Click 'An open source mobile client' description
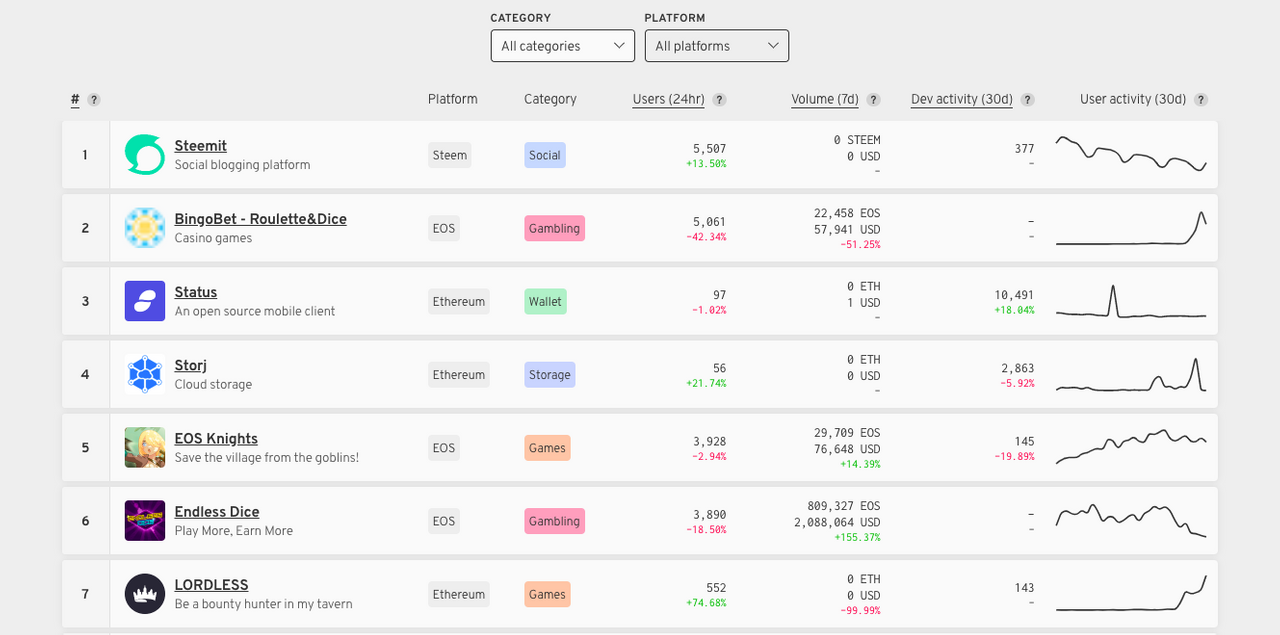This screenshot has width=1280, height=635. [255, 311]
